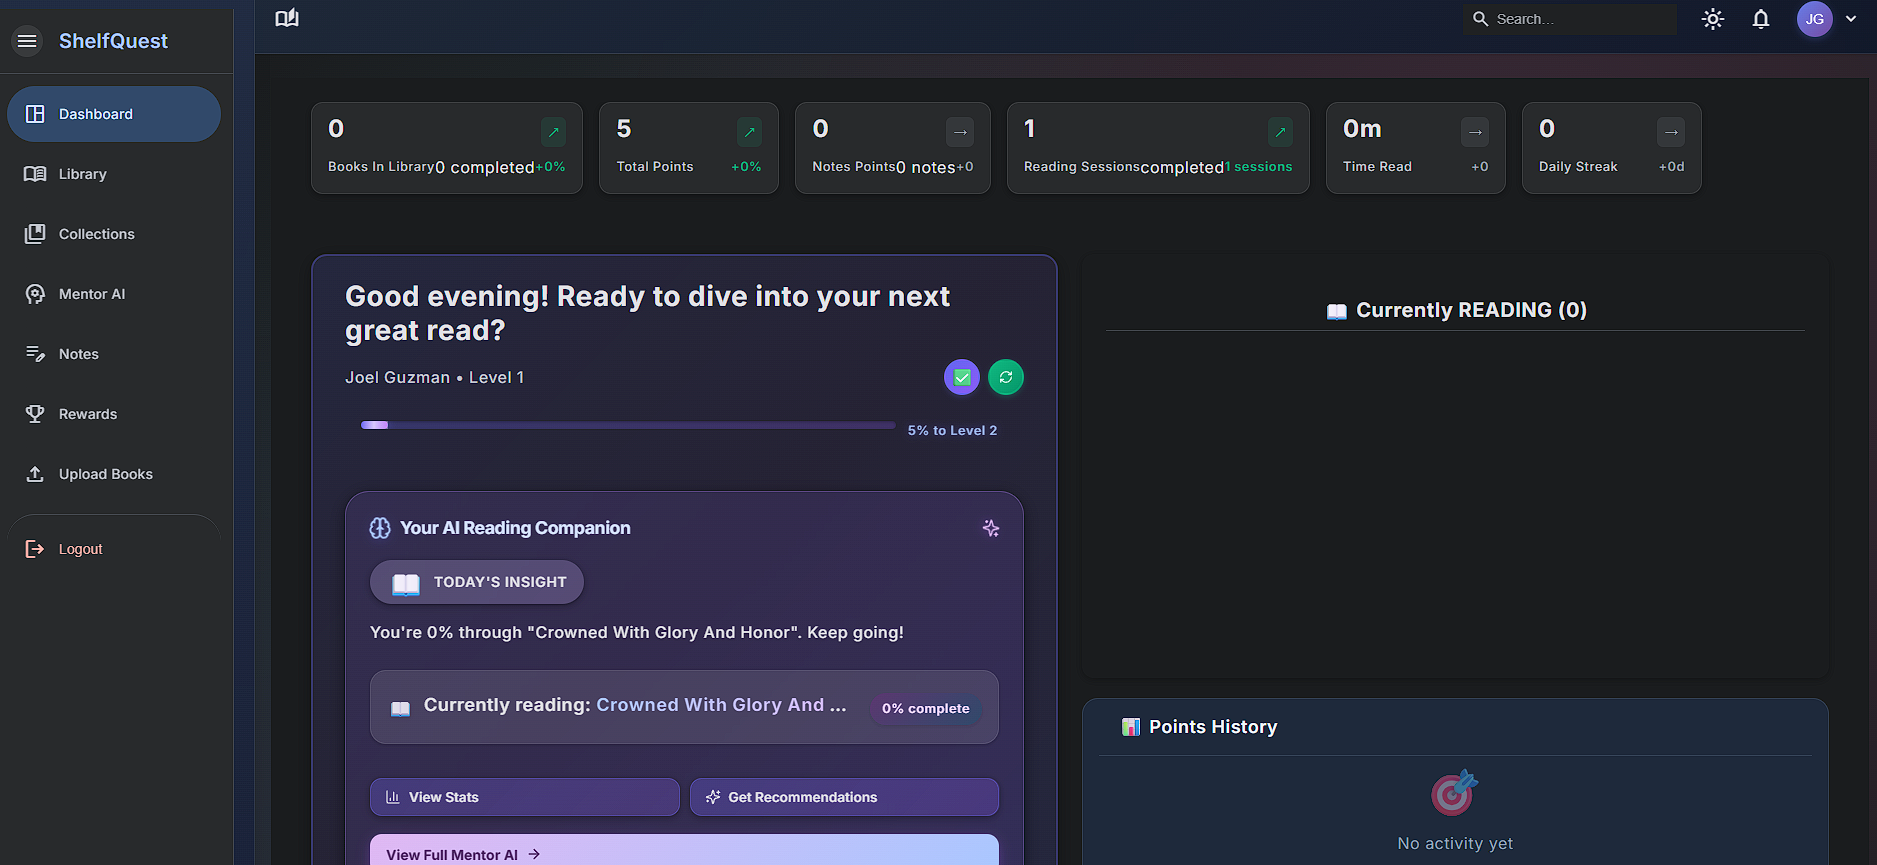Click Total Points trend arrow icon

749,132
